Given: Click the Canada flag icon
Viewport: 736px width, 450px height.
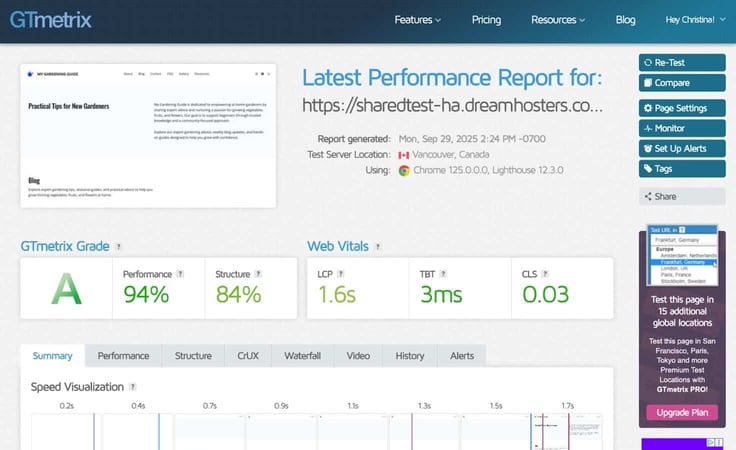Looking at the screenshot, I should 404,155.
